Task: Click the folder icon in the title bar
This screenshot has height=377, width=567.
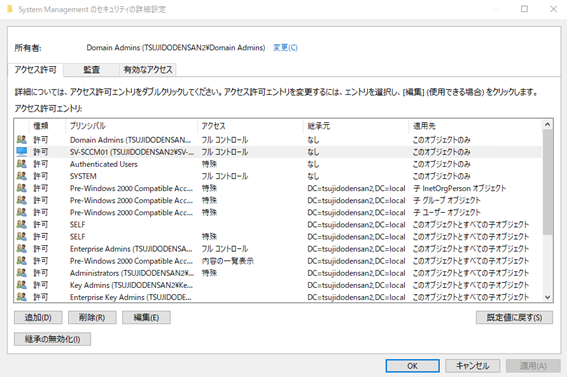Action: point(10,9)
